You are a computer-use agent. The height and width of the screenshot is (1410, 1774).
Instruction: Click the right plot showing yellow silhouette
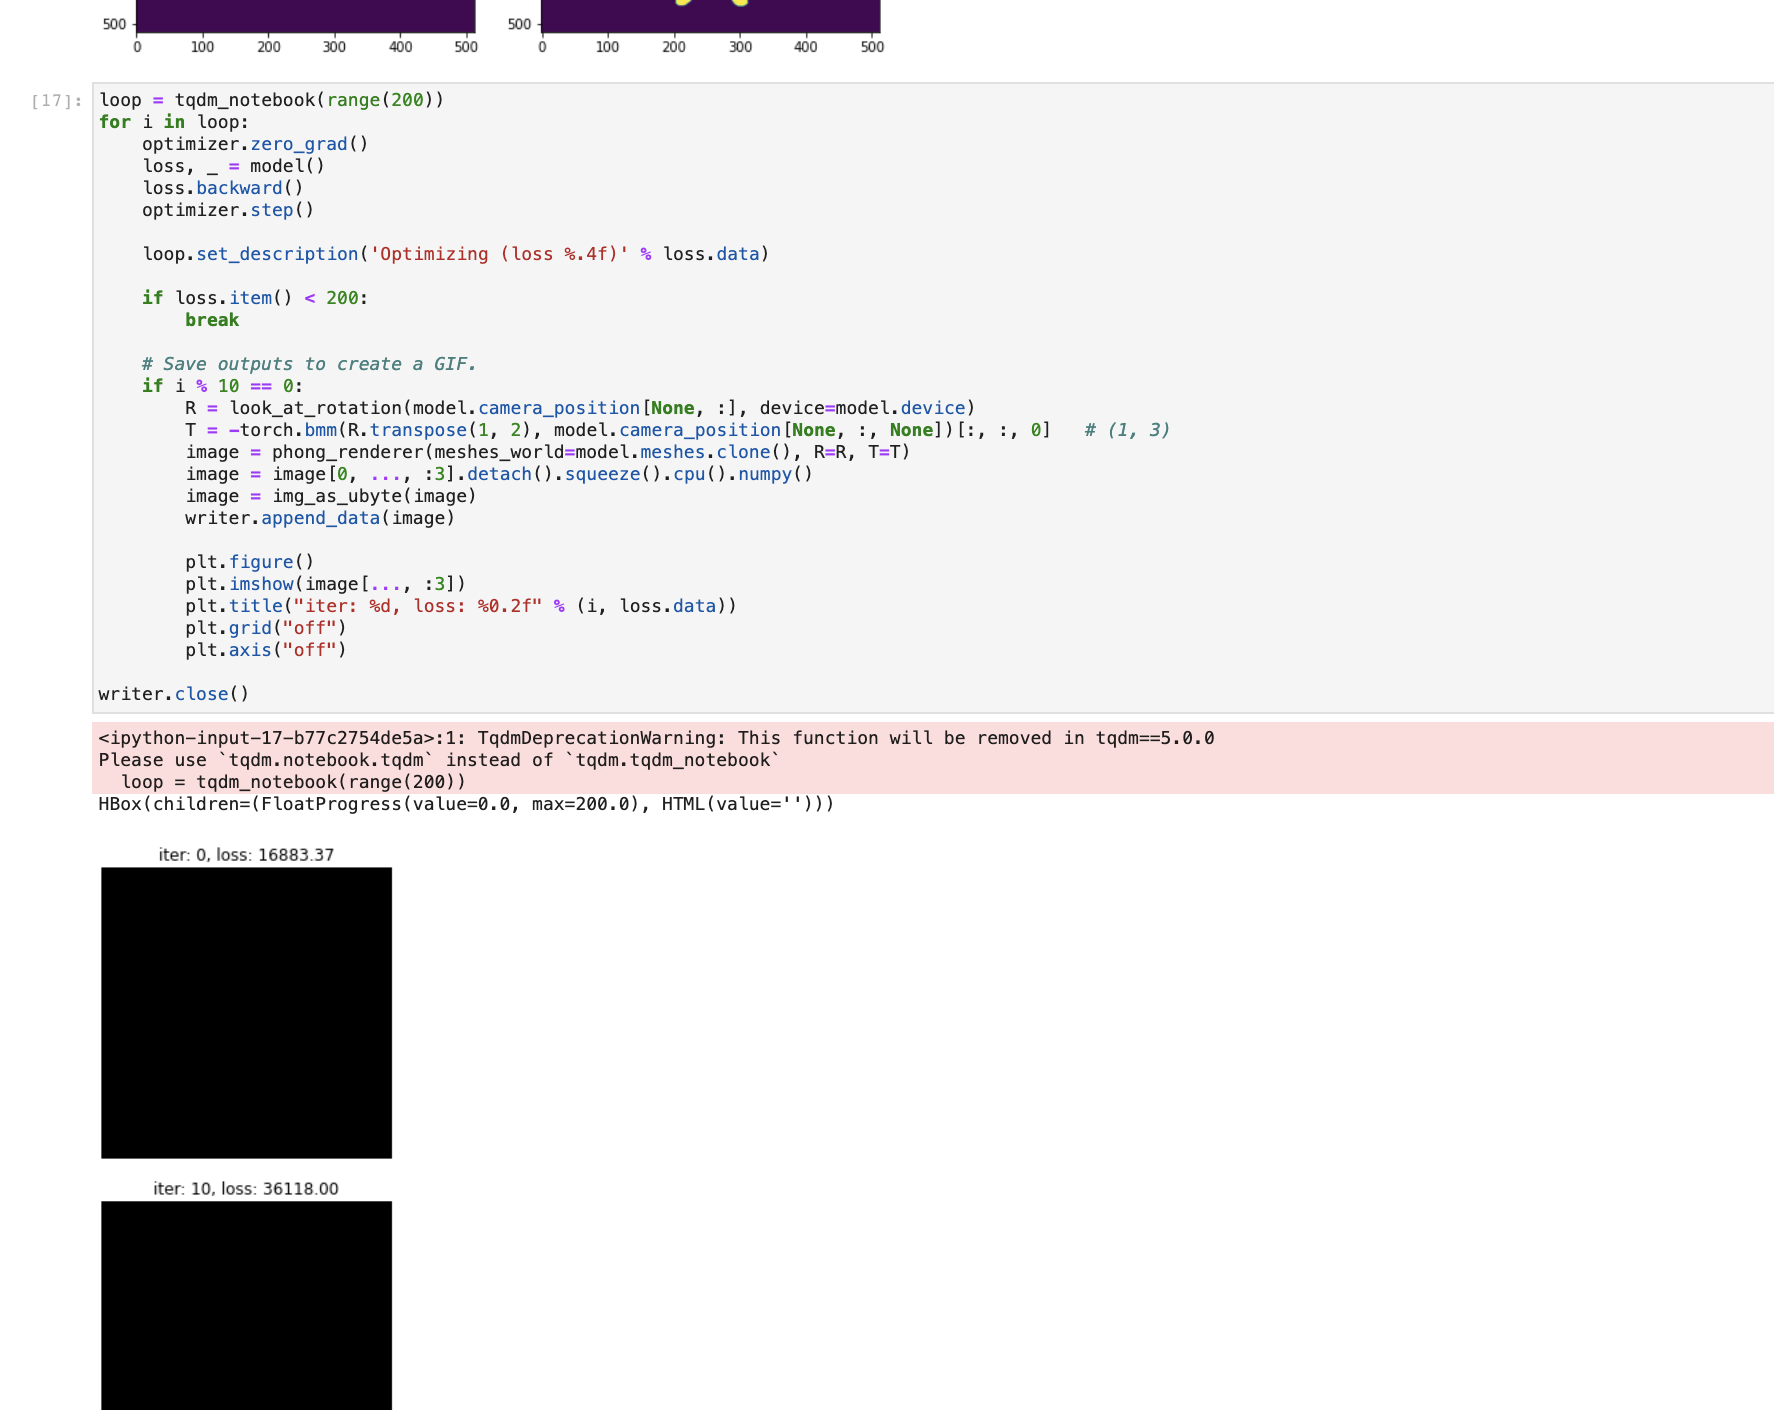710,10
